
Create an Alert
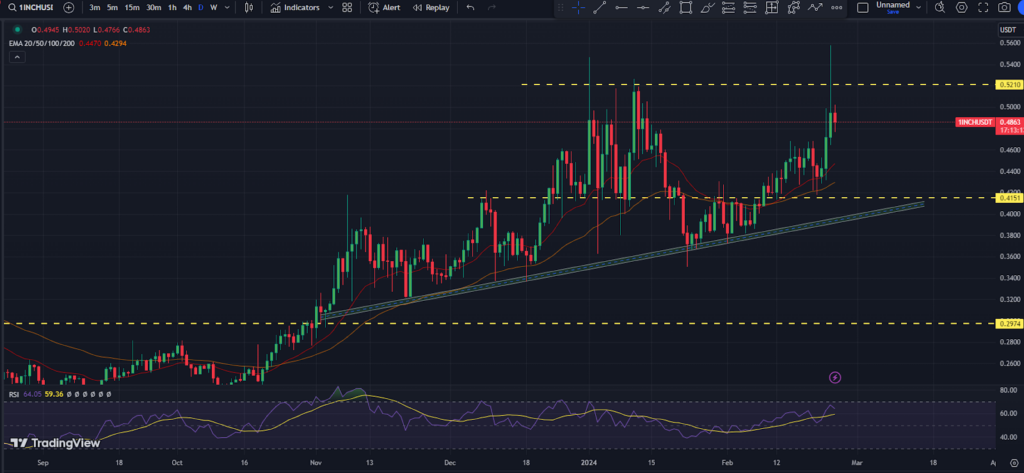coord(384,8)
